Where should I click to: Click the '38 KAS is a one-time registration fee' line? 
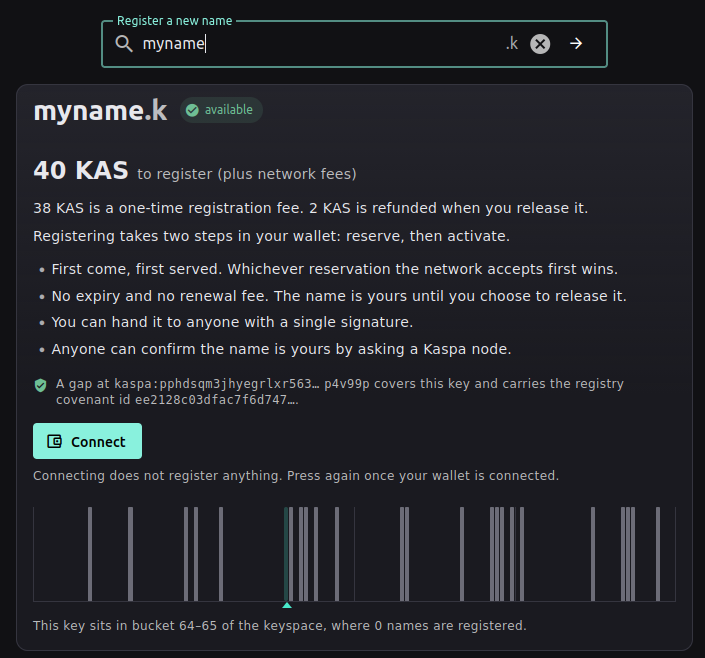[311, 208]
